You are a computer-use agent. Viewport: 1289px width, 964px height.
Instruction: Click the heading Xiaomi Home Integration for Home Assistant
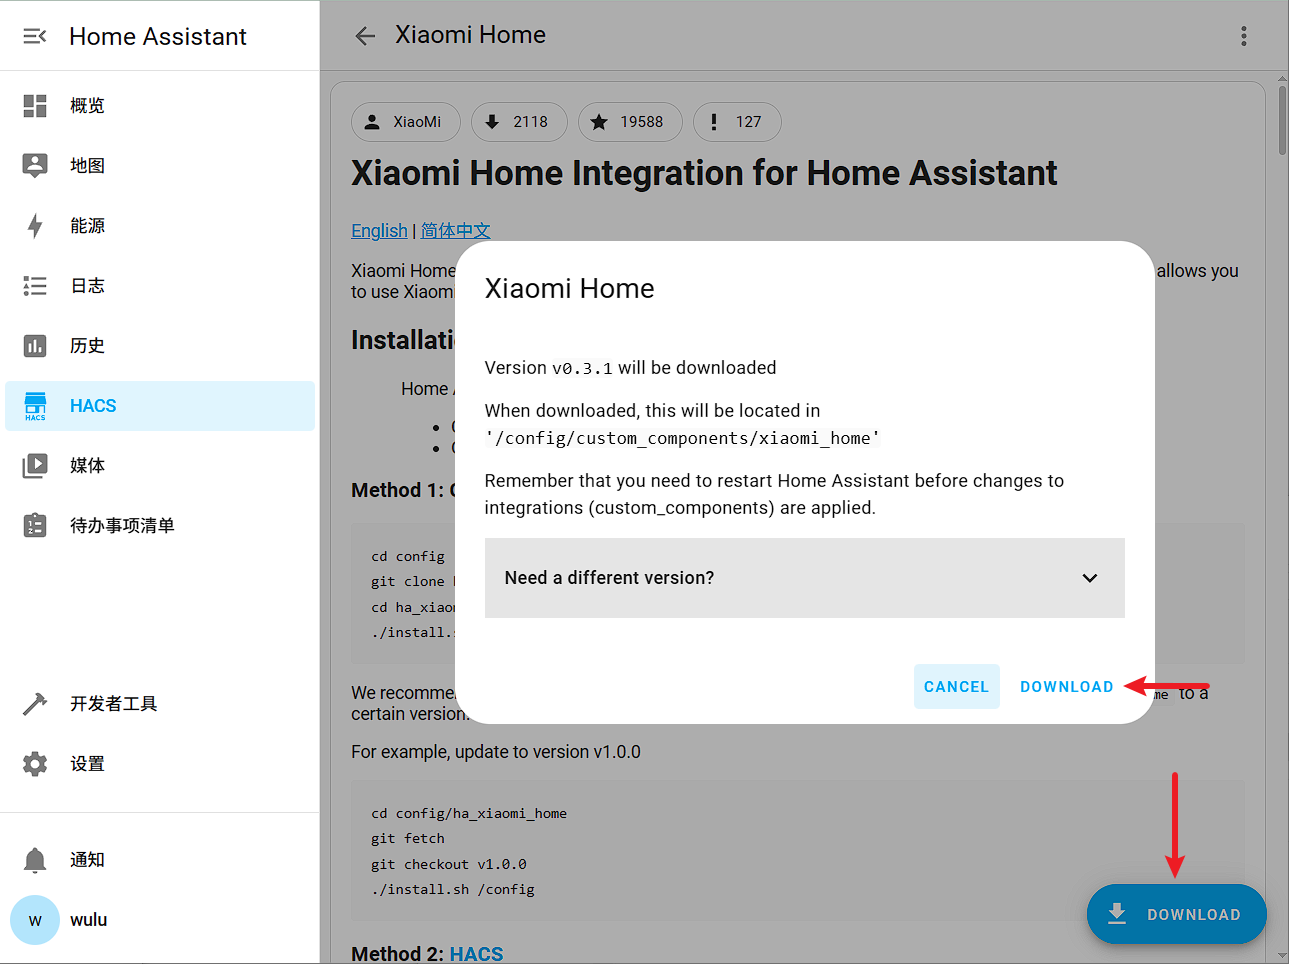pos(704,173)
